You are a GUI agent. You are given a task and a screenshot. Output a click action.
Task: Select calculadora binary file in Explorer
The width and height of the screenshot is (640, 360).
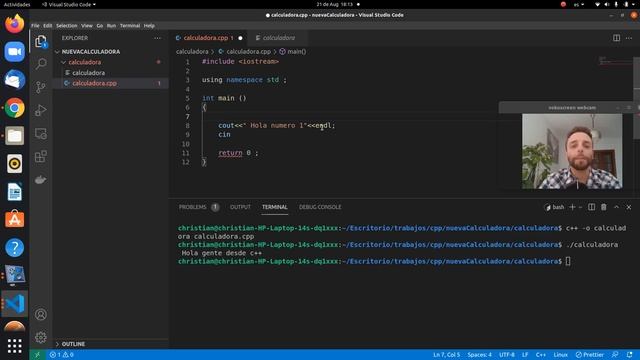[x=89, y=73]
